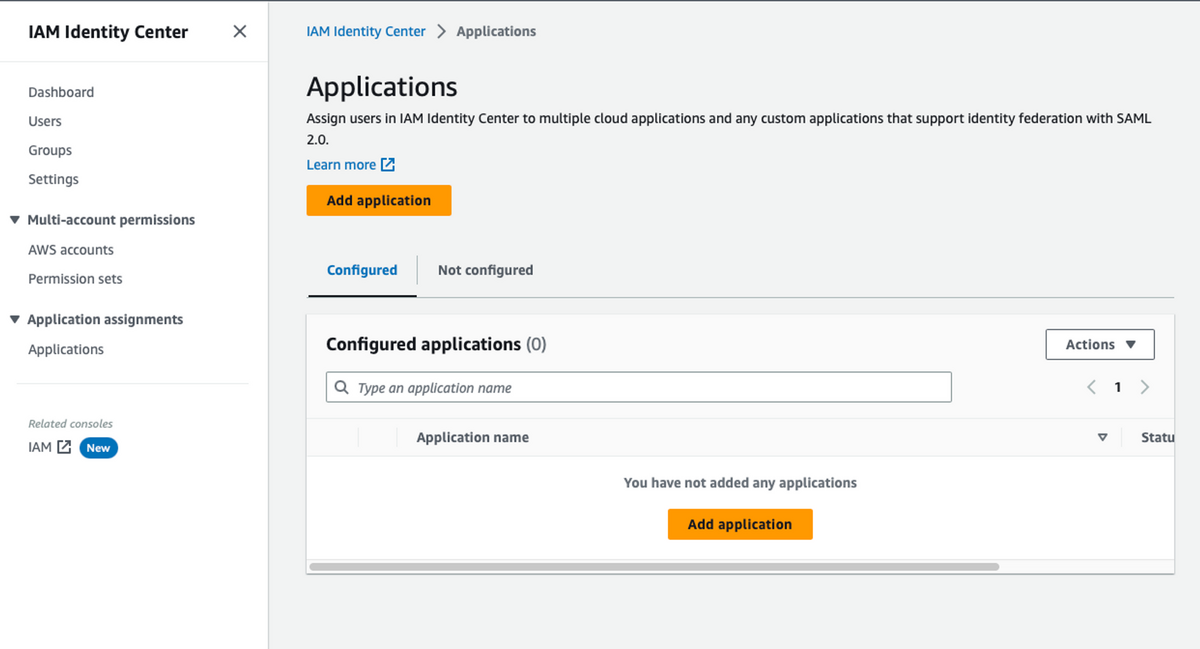Select the Configured tab

362,270
